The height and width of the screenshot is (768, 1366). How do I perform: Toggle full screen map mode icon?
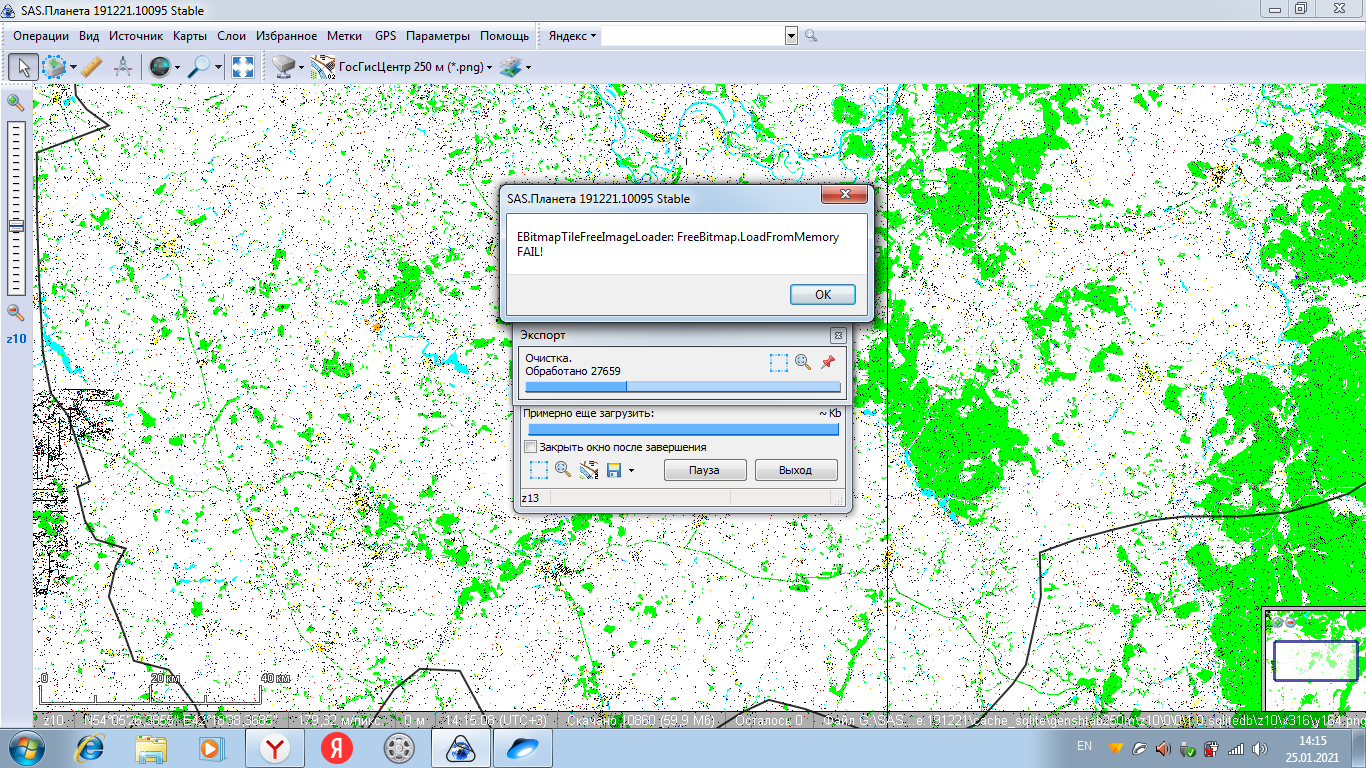pos(242,67)
